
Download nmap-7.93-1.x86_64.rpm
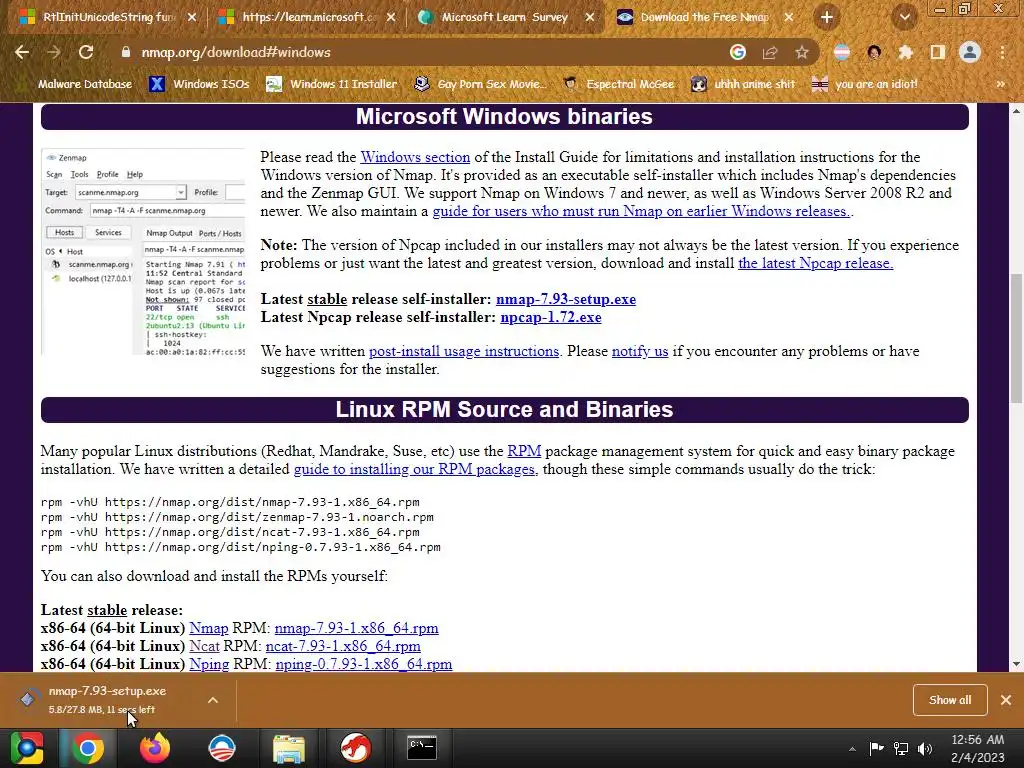[356, 628]
